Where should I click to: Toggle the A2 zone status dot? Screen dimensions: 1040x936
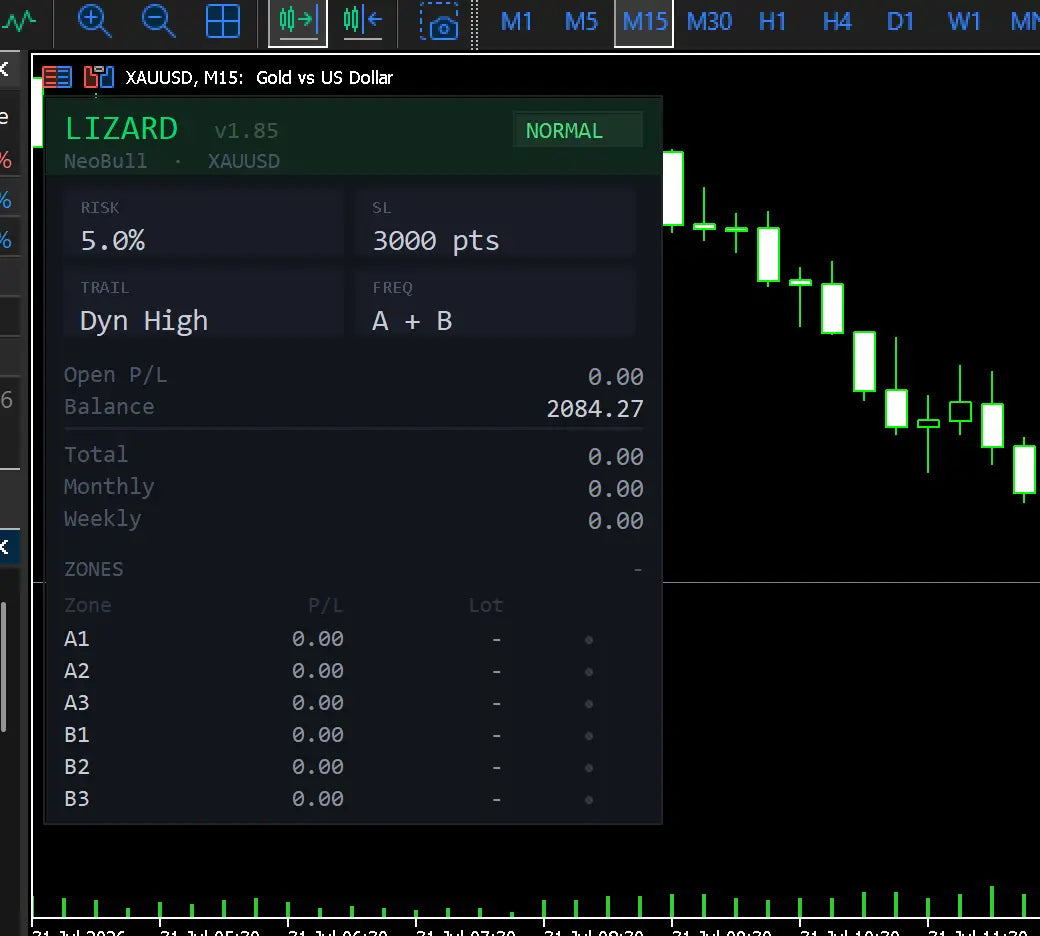tap(588, 672)
